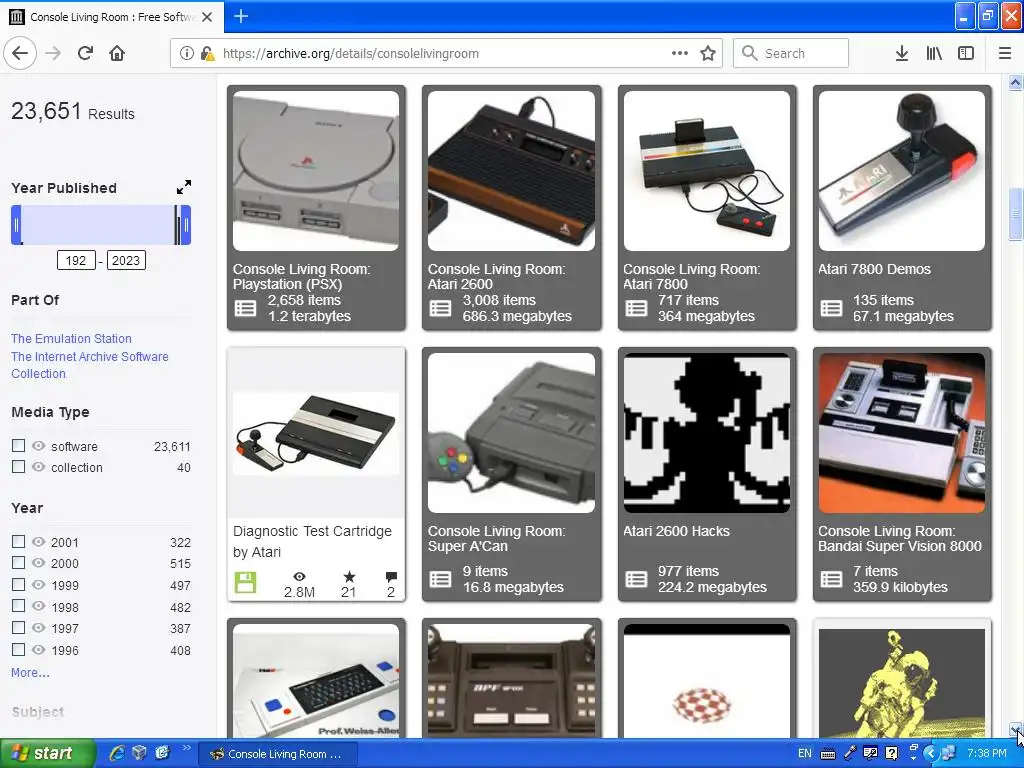1024x768 pixels.
Task: Click the insecure padlock warning icon
Action: 208,54
